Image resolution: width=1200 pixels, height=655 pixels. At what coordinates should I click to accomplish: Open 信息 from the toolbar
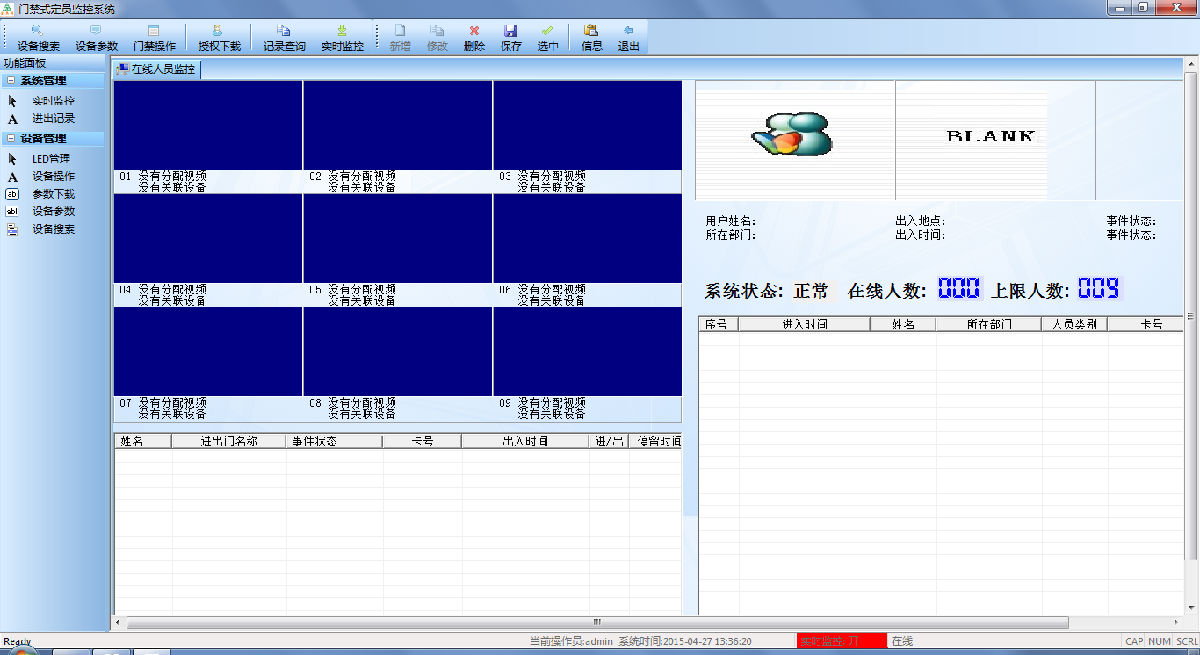[x=592, y=37]
